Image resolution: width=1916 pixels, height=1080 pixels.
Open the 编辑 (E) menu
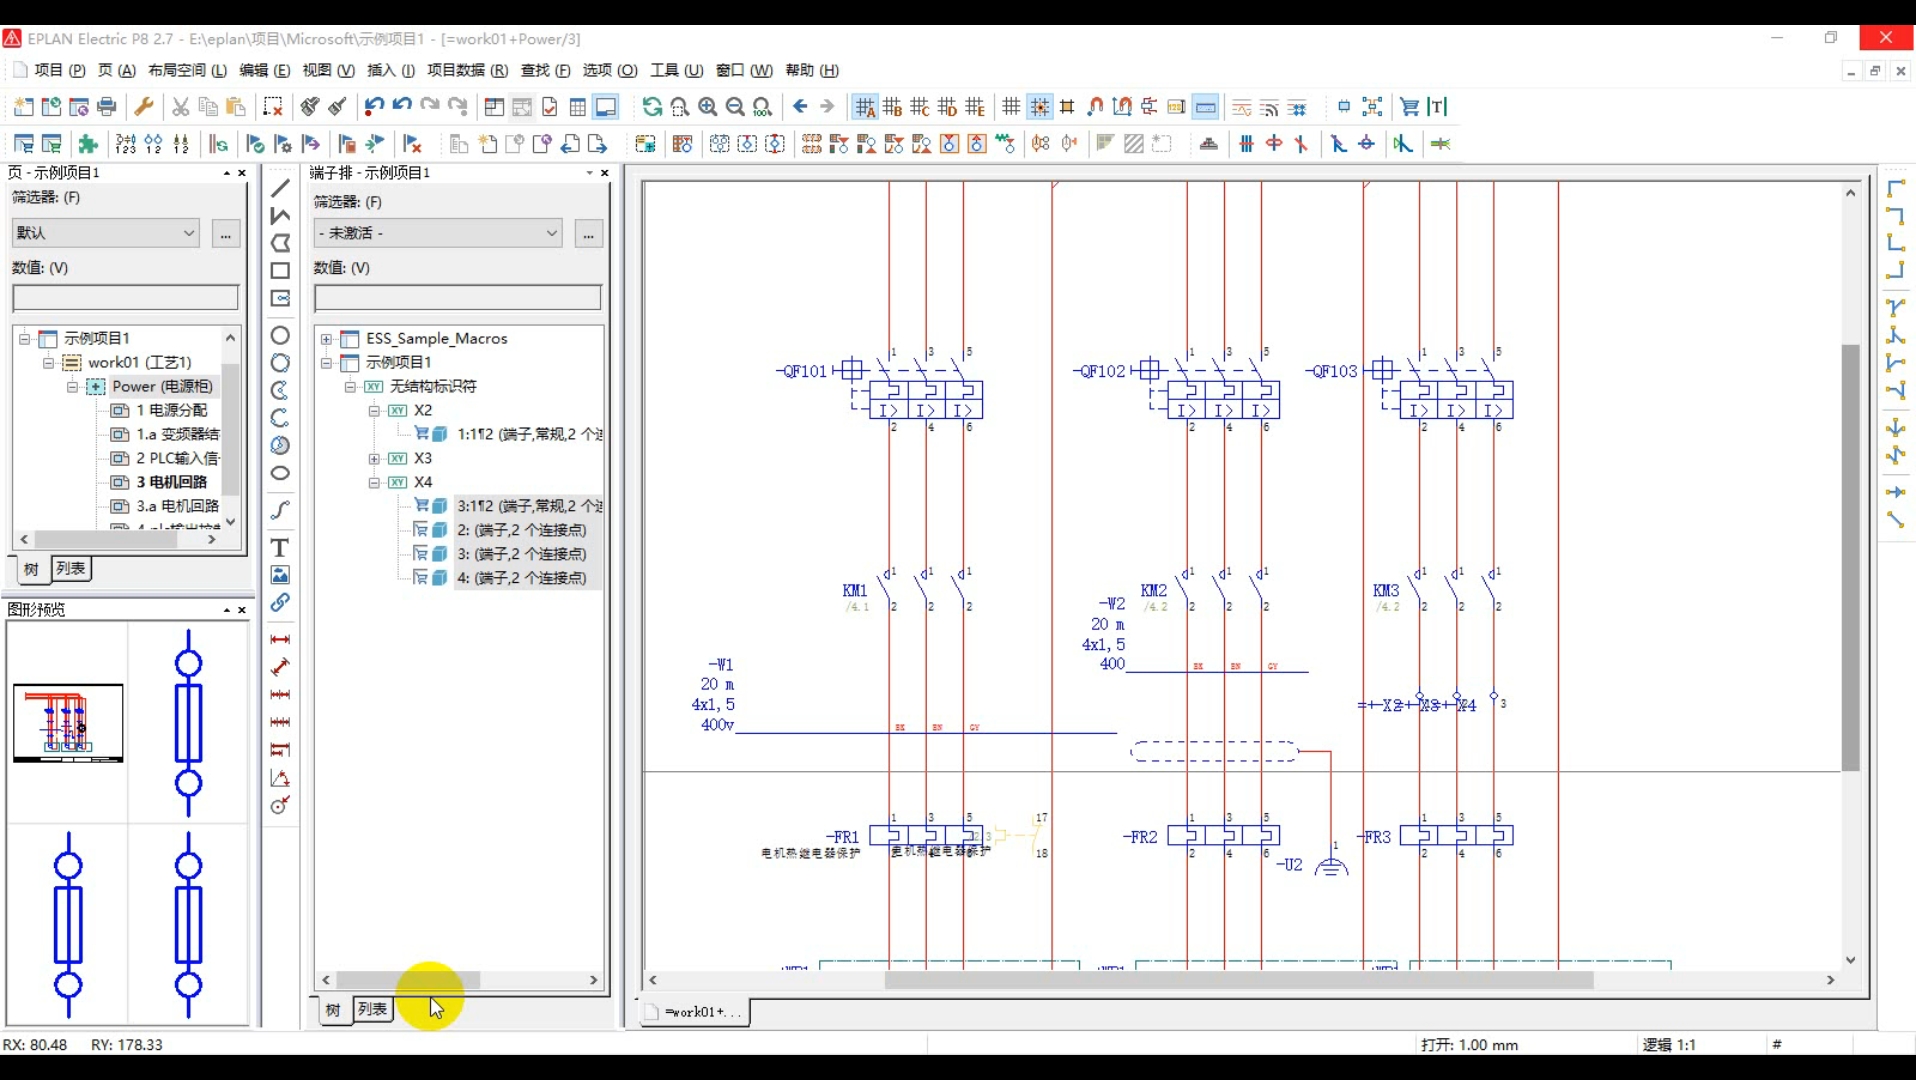pyautogui.click(x=264, y=70)
